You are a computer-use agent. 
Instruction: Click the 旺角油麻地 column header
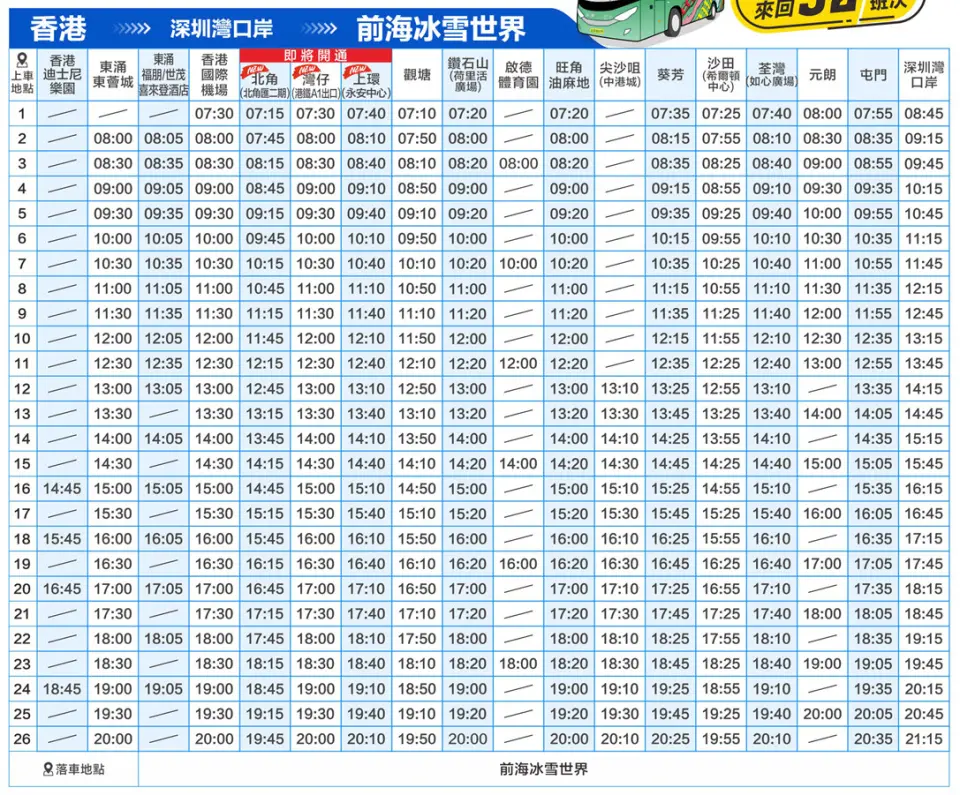coord(569,75)
